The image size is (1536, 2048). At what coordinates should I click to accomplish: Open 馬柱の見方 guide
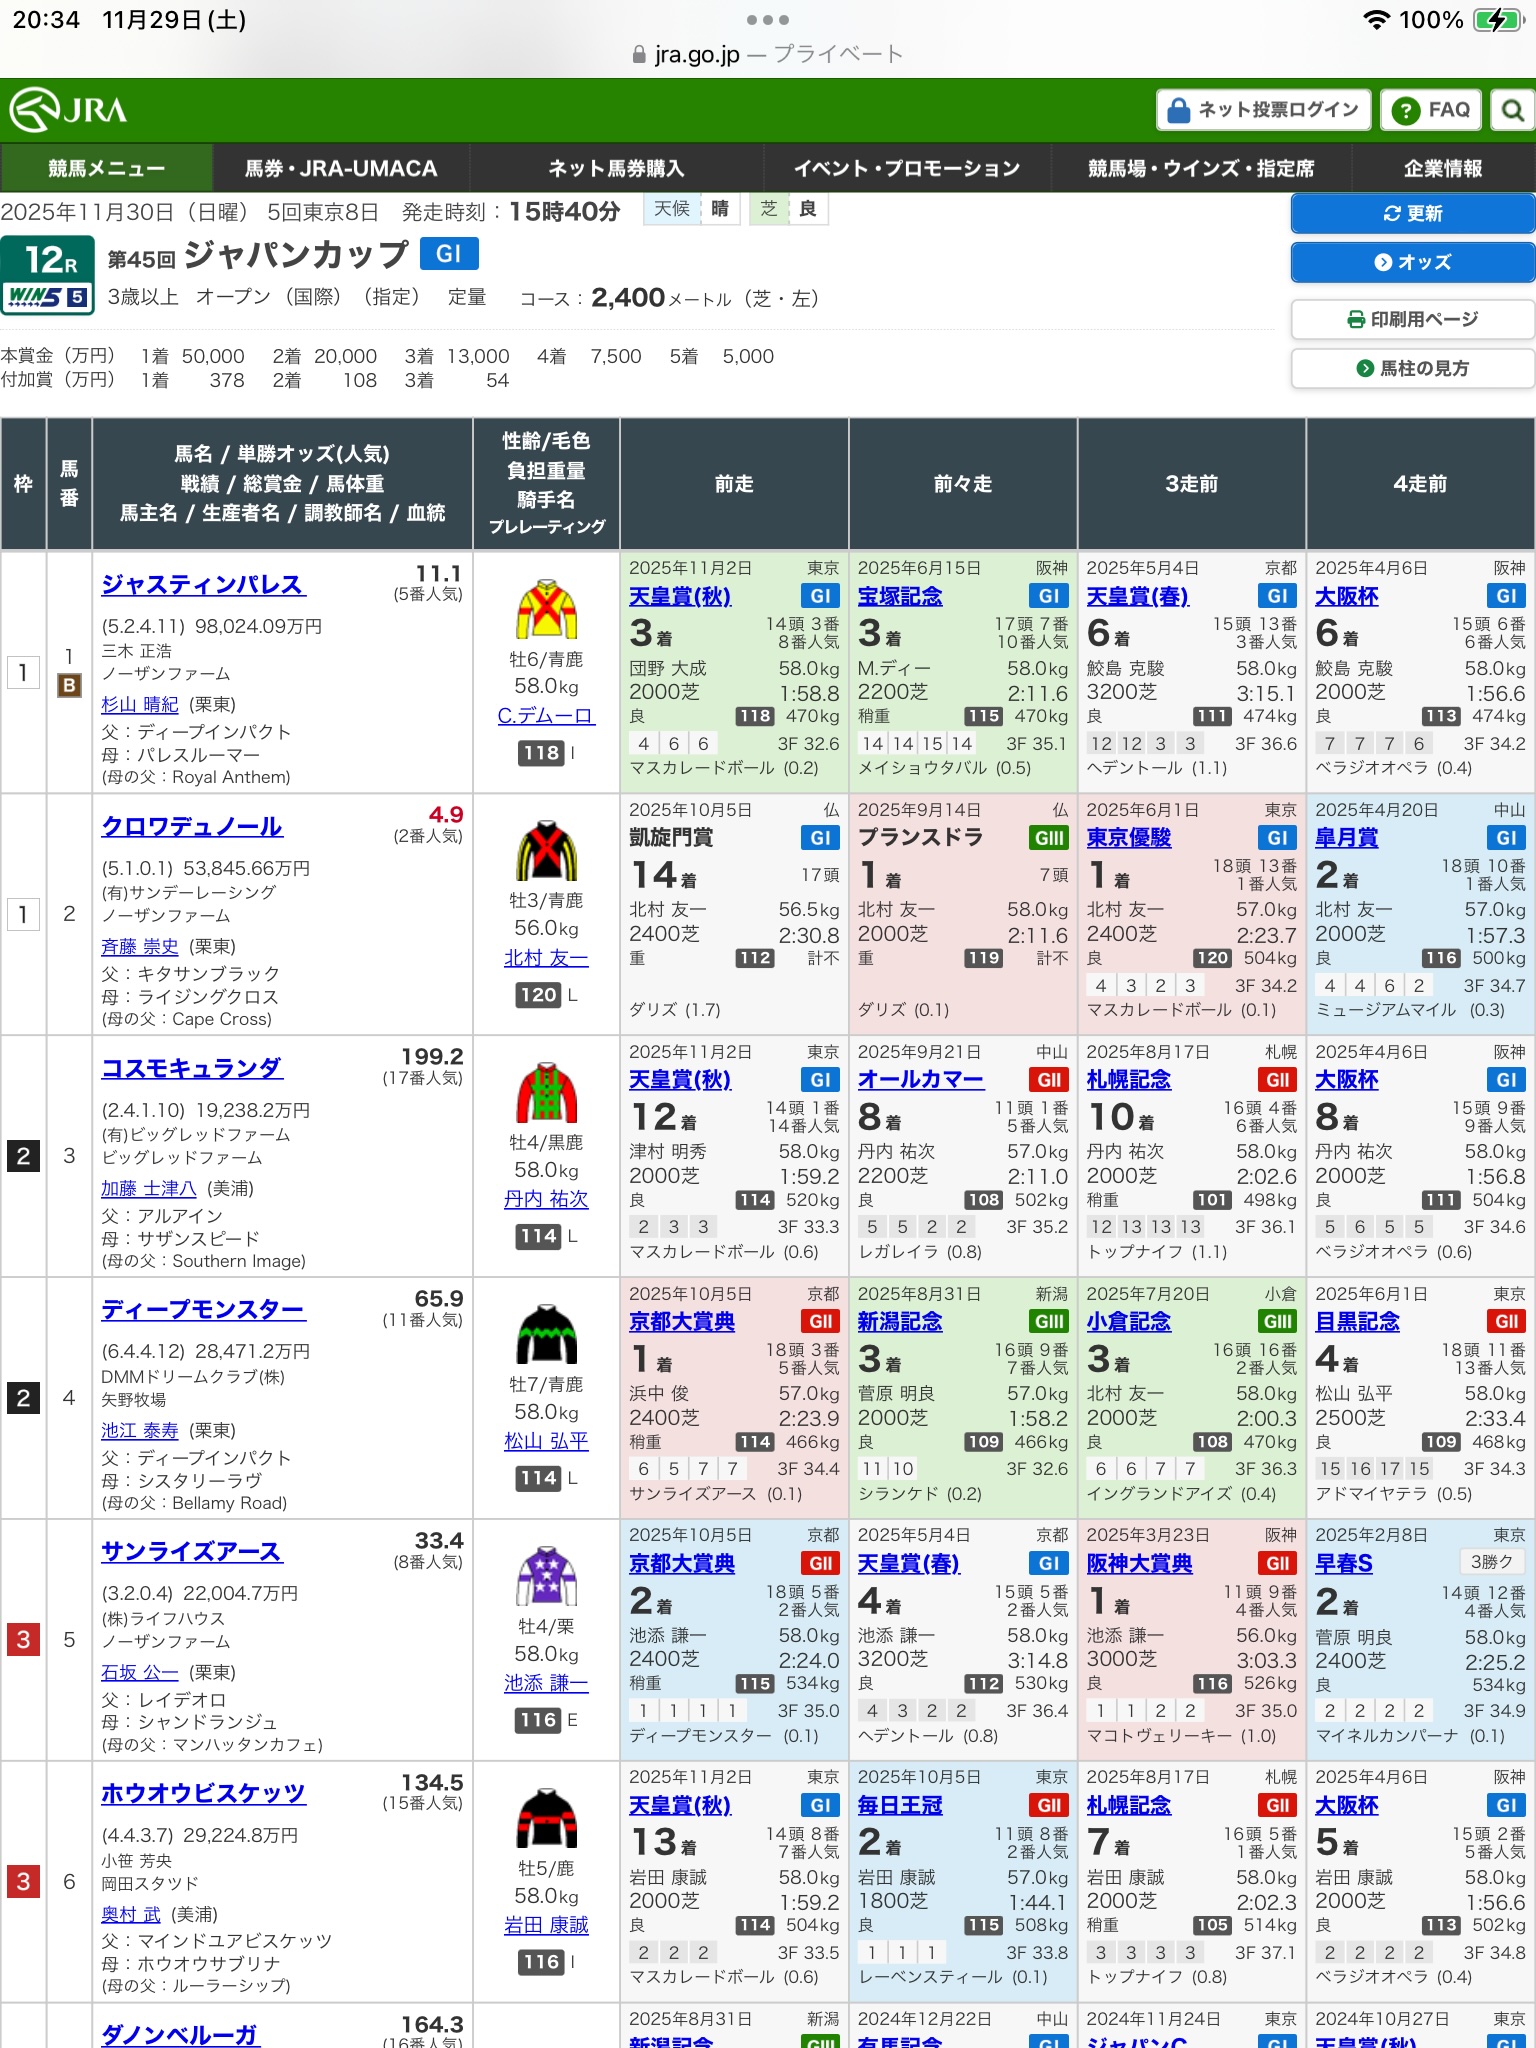1412,368
